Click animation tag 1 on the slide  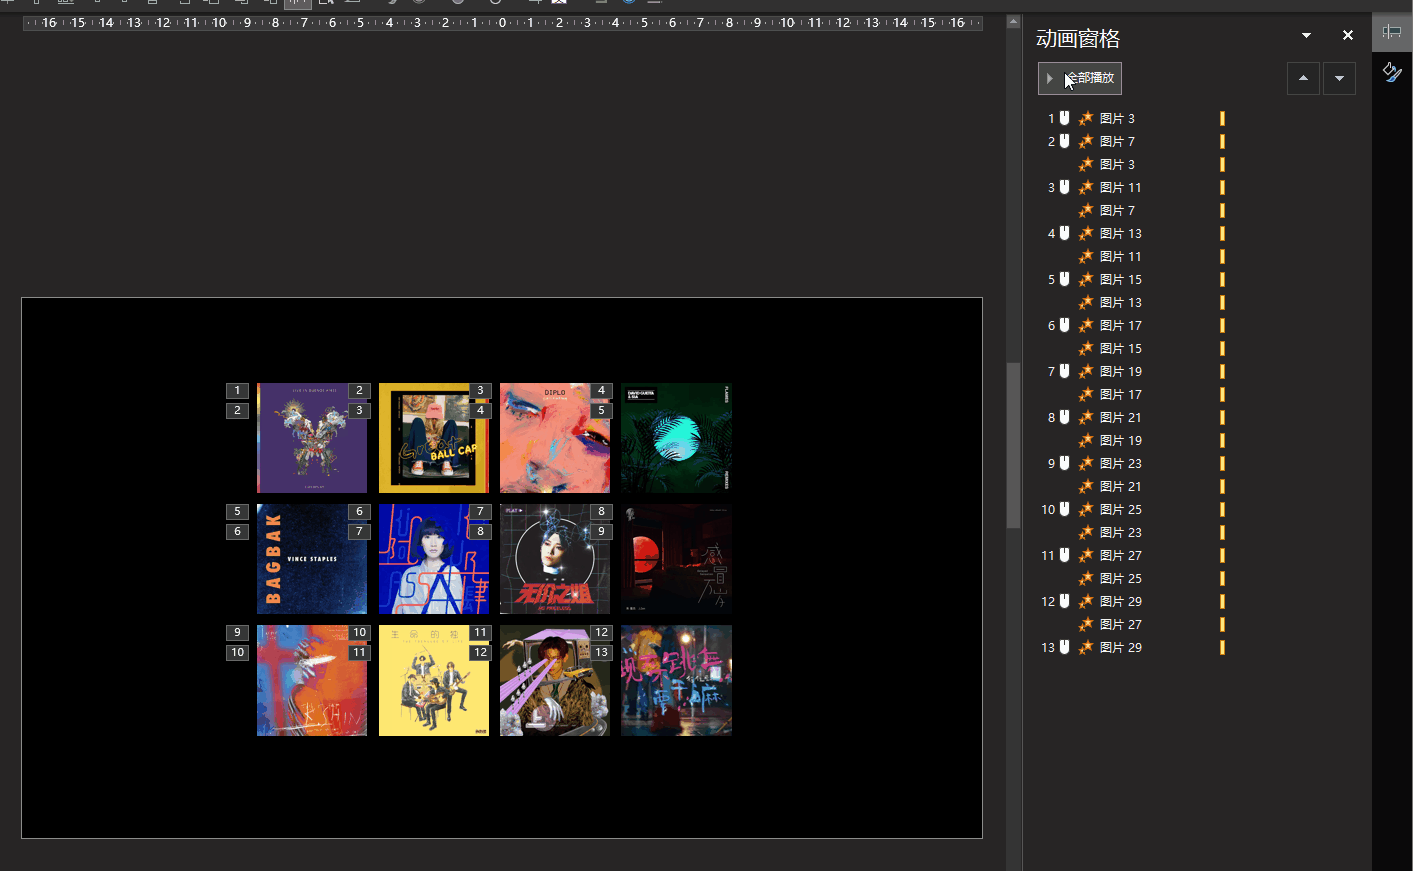click(237, 391)
